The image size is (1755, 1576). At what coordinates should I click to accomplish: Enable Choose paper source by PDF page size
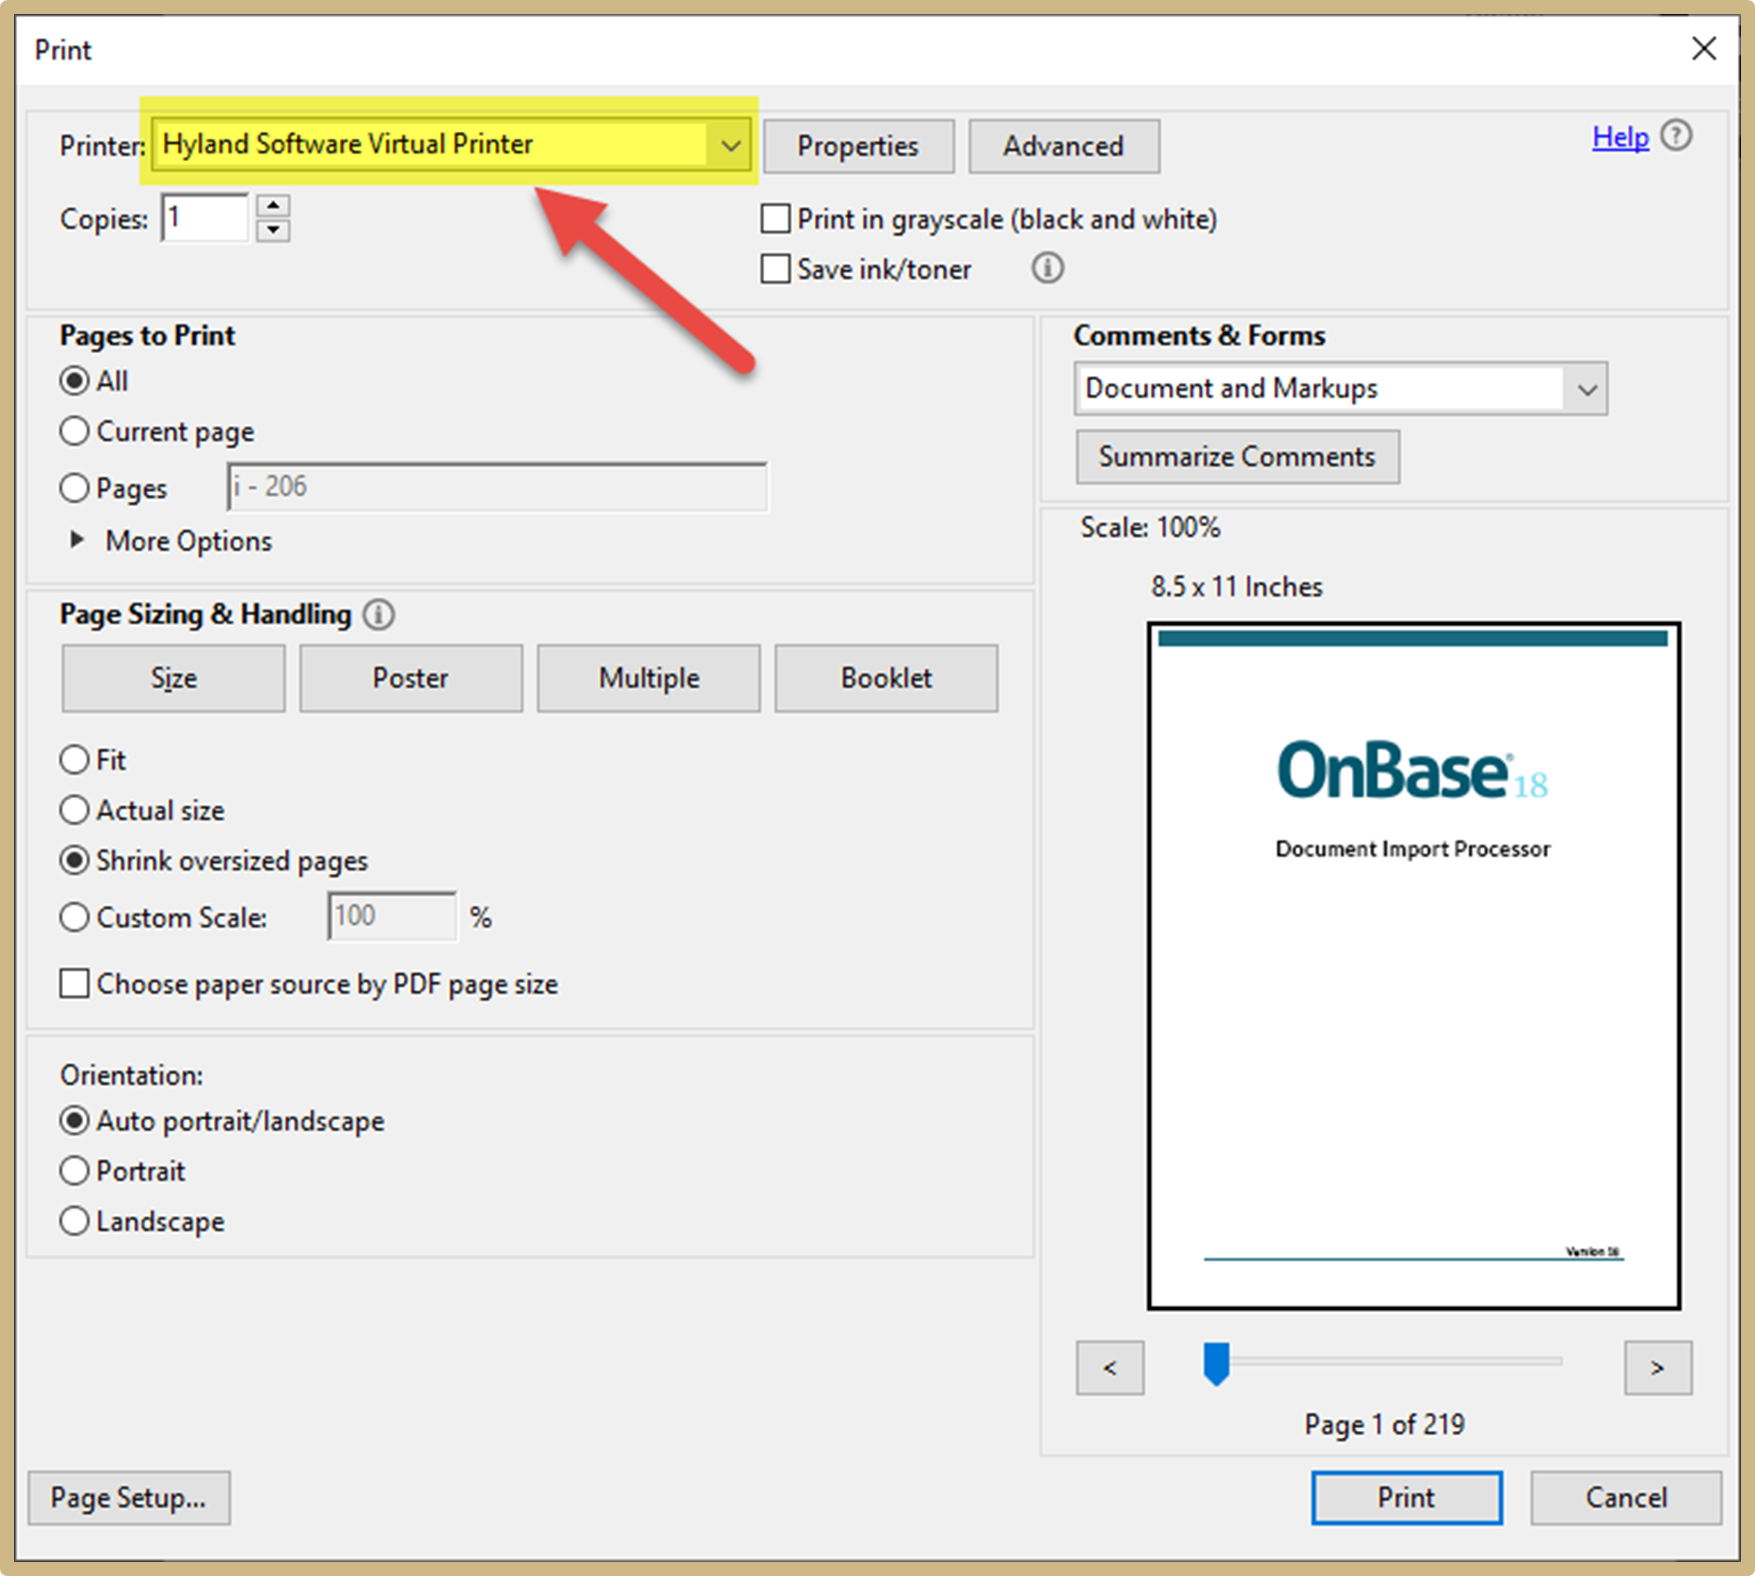pos(75,984)
